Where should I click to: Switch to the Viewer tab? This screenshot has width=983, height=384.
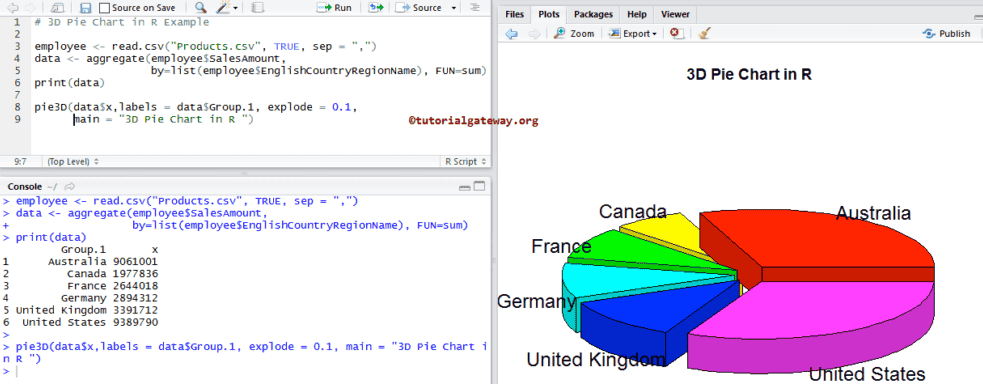pyautogui.click(x=675, y=14)
